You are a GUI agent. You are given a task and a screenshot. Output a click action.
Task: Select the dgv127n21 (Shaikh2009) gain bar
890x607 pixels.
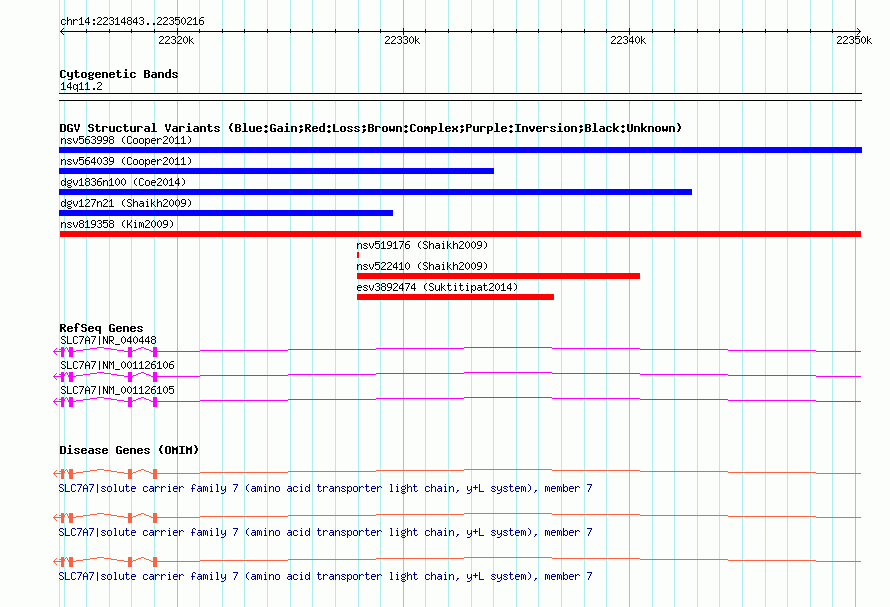[x=226, y=213]
